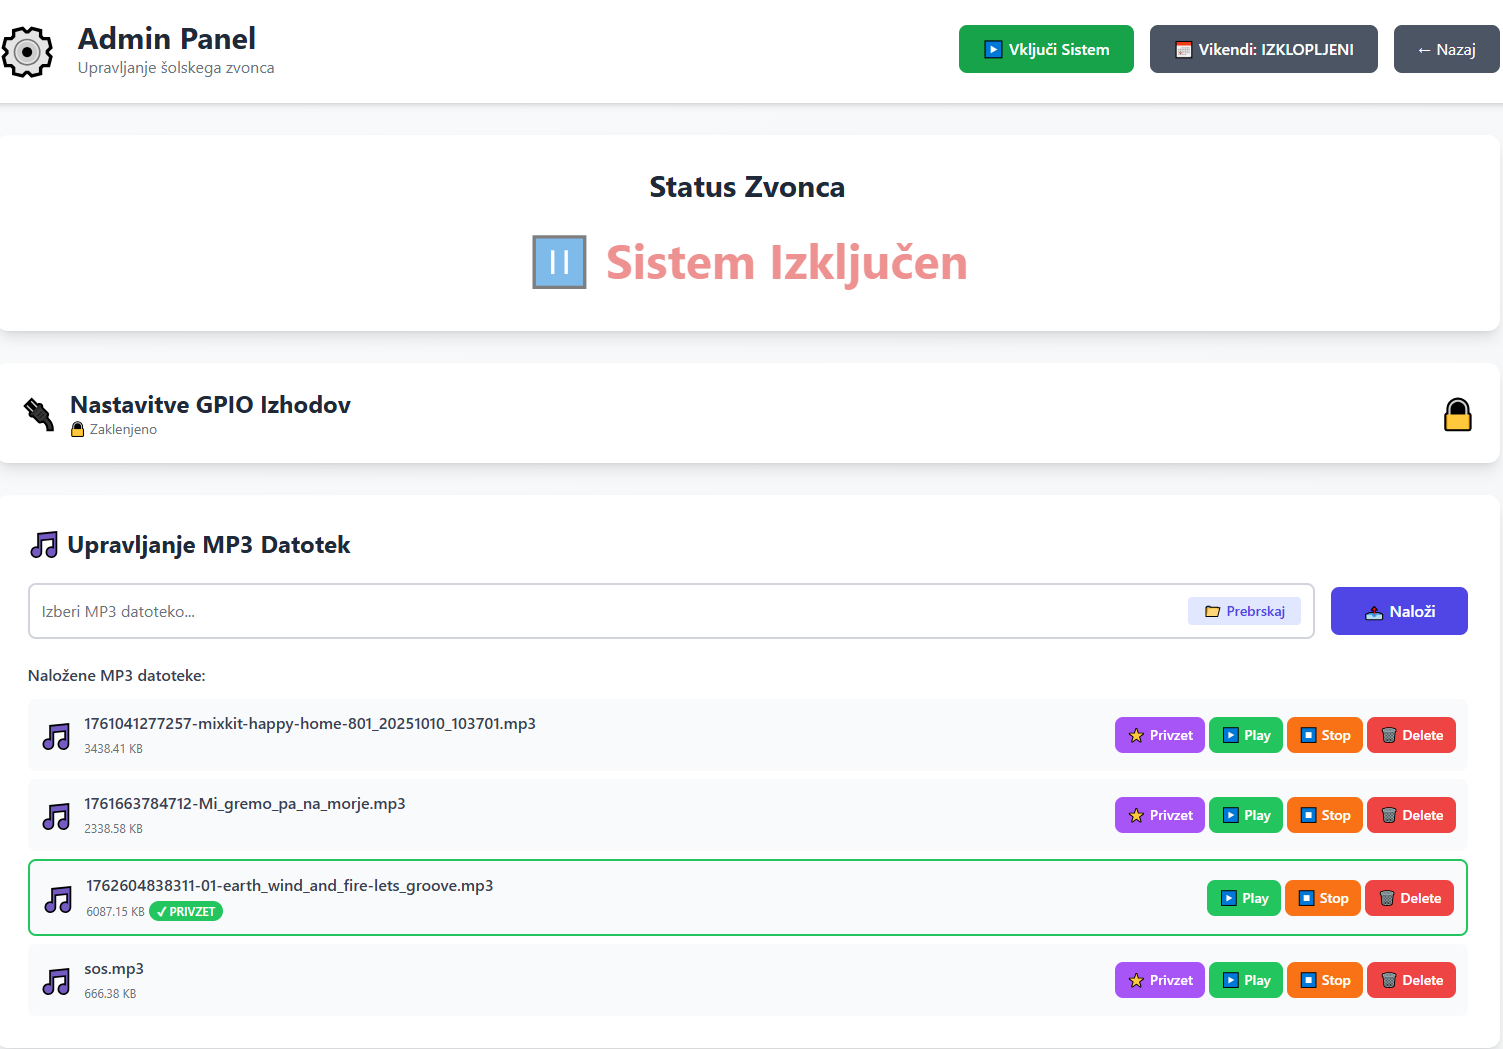This screenshot has width=1503, height=1049.
Task: Click the music note icon beside Upravljanje MP3 Datotek
Action: [44, 545]
